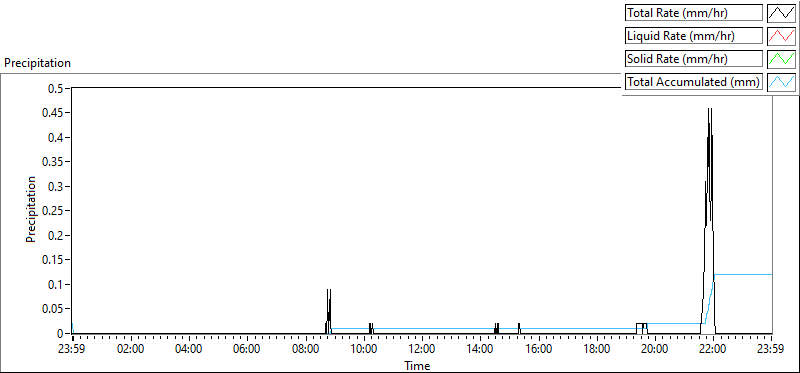Click the Total Rate black line icon
800x373 pixels.
tap(782, 13)
